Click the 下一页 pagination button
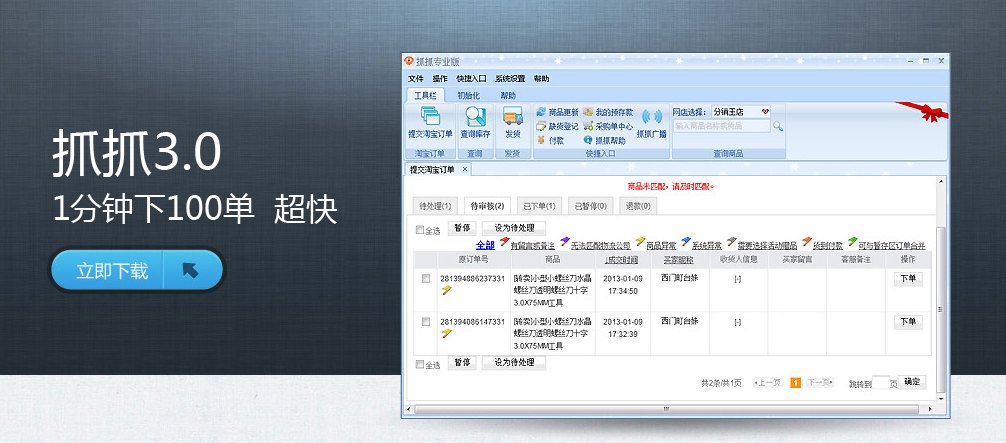Image resolution: width=1006 pixels, height=443 pixels. (819, 383)
